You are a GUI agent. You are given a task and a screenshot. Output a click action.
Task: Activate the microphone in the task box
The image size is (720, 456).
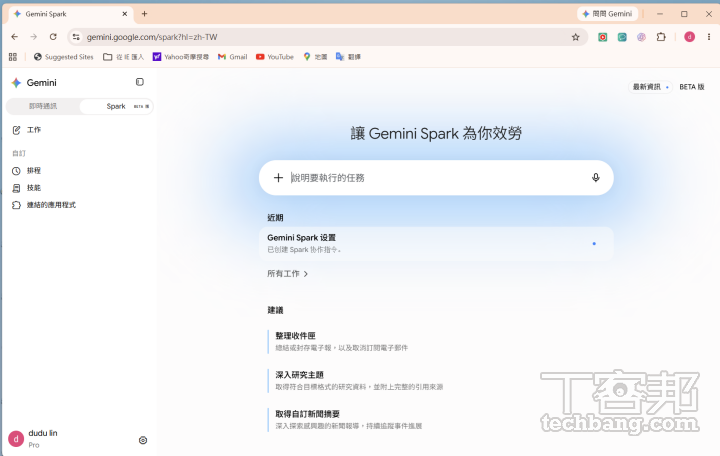[x=596, y=178]
